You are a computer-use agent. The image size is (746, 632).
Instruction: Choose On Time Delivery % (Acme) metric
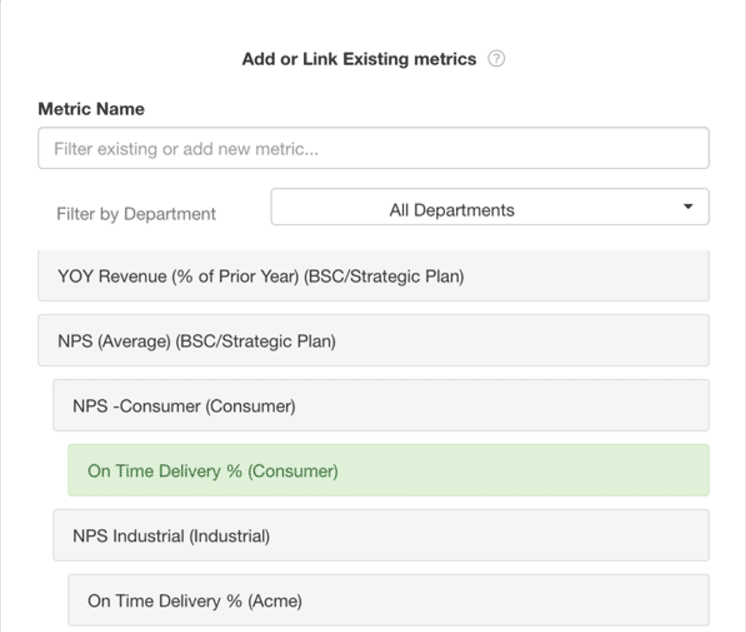pyautogui.click(x=388, y=600)
